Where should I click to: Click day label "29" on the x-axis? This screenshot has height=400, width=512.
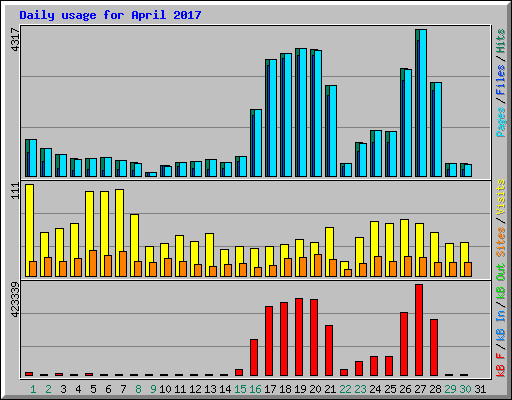pos(450,389)
